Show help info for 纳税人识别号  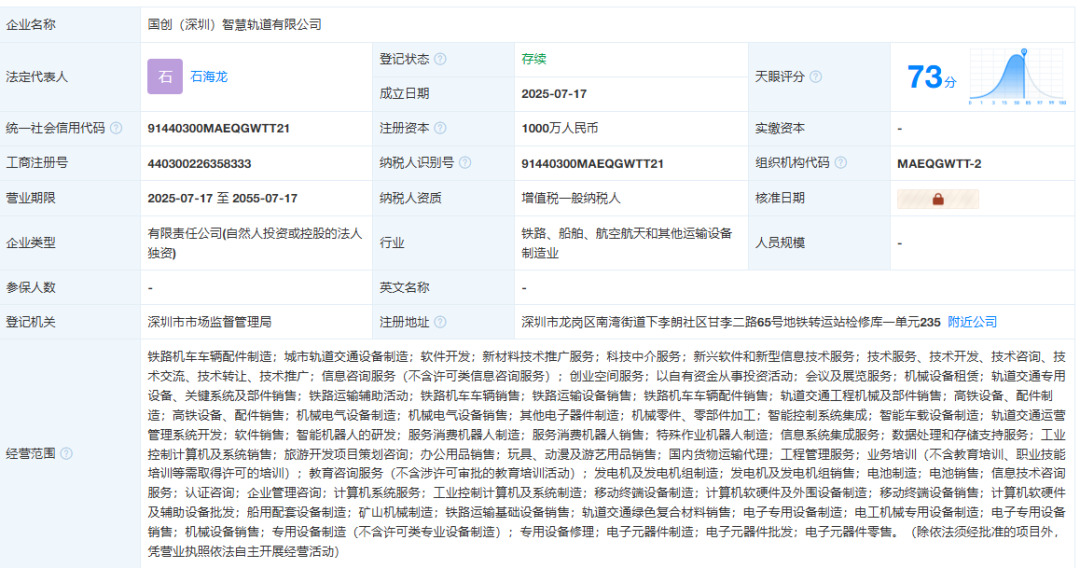coord(465,163)
